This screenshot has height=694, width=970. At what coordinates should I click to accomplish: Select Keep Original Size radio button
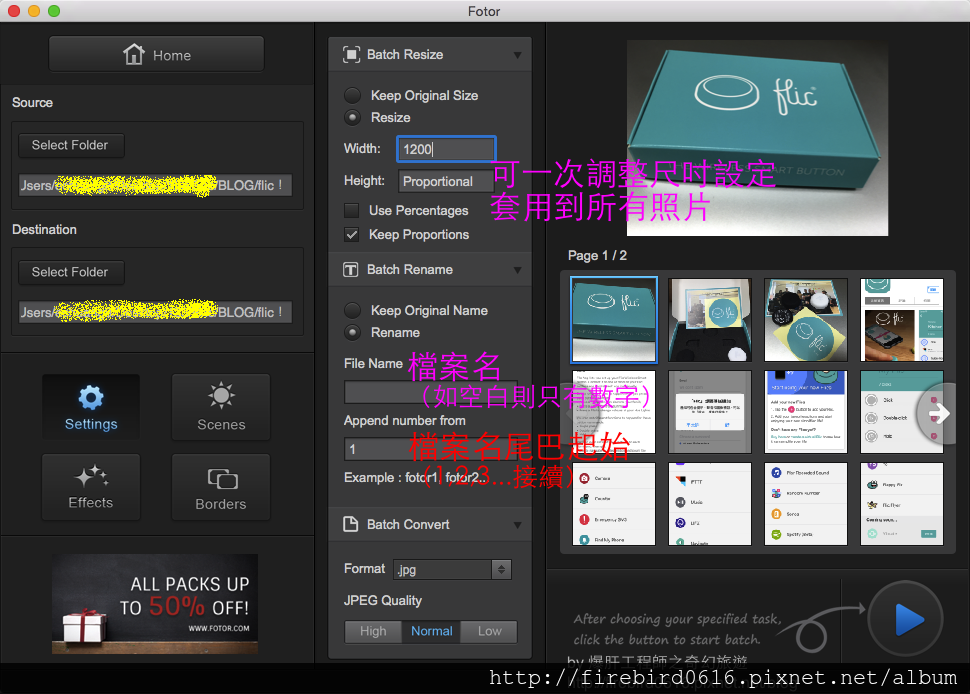[353, 95]
